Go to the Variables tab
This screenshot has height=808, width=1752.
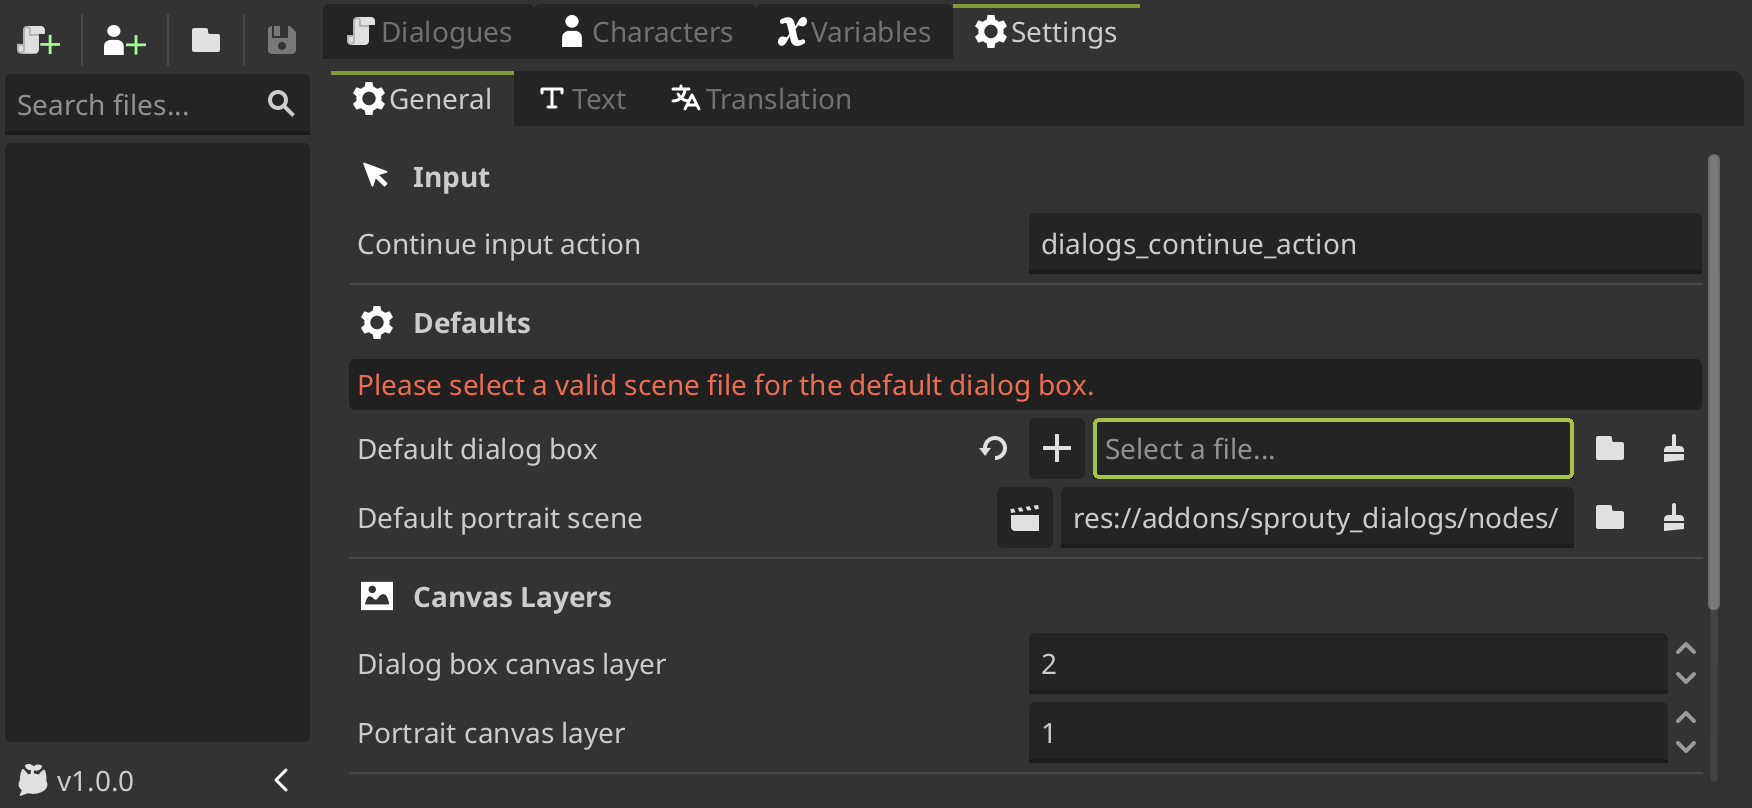coord(854,32)
